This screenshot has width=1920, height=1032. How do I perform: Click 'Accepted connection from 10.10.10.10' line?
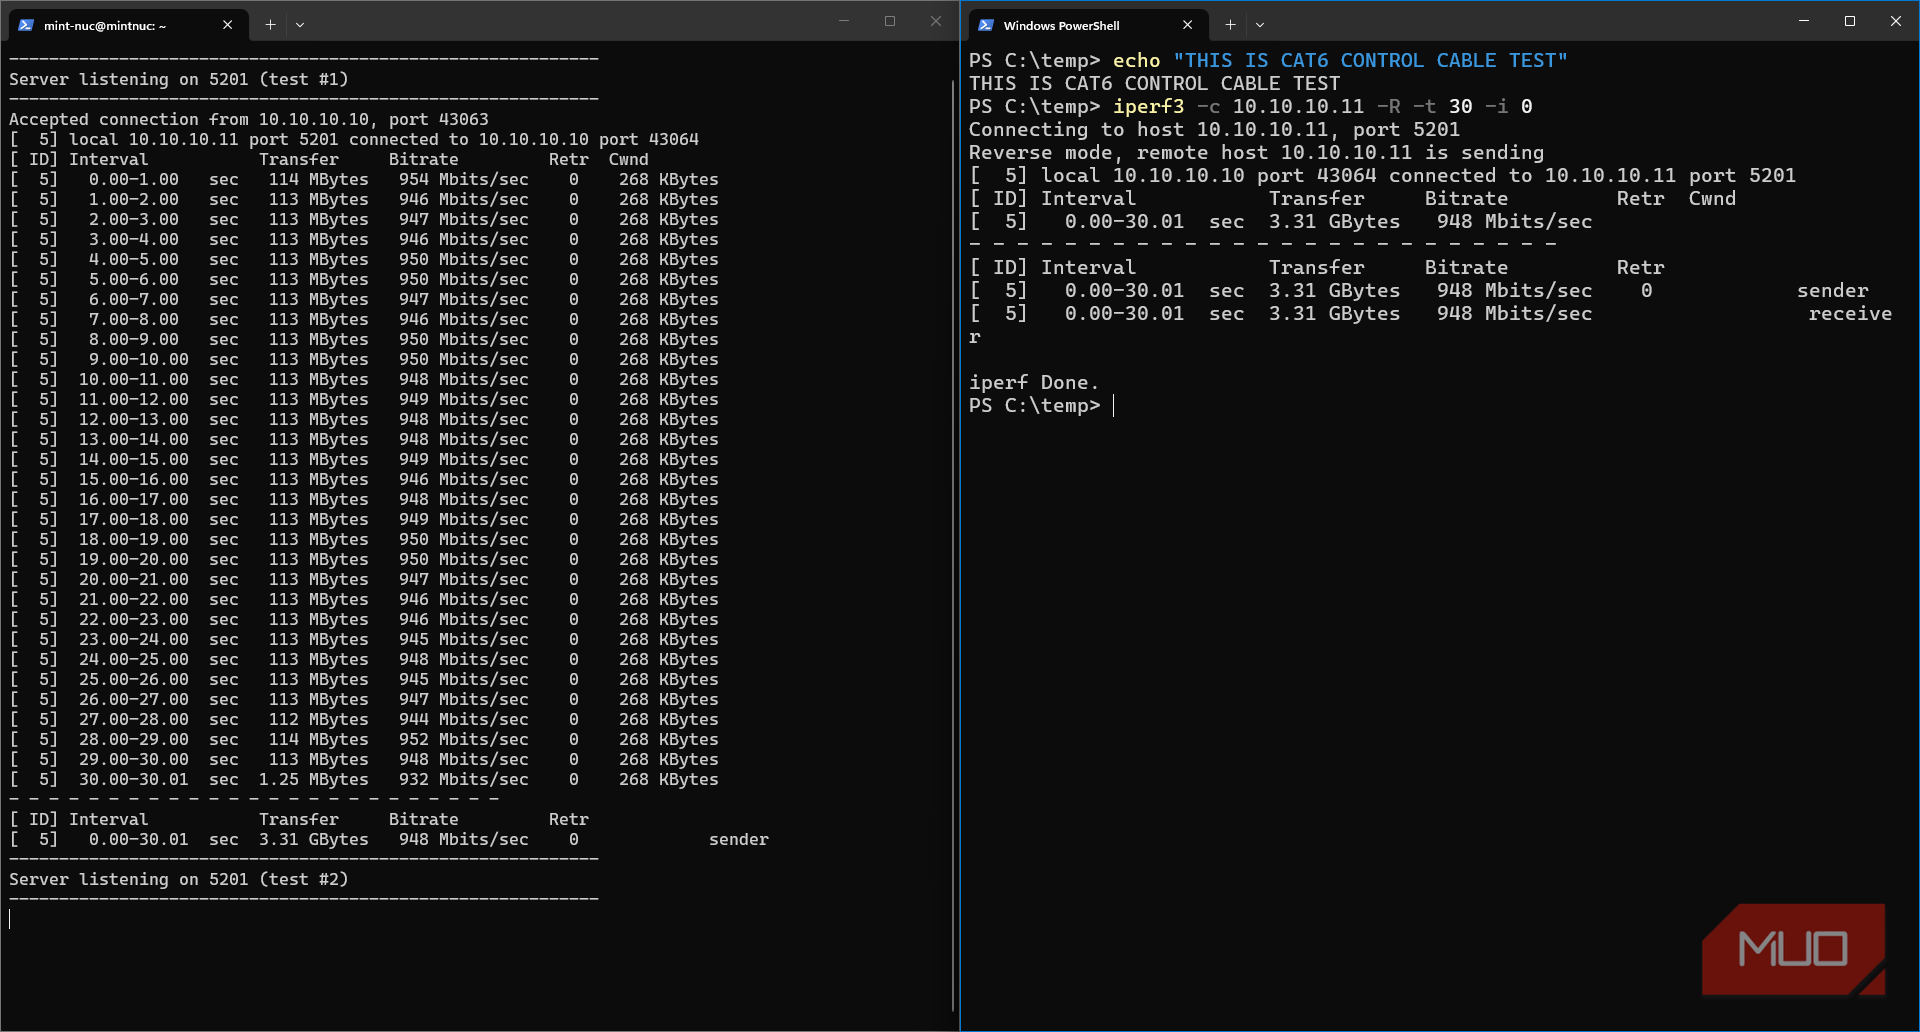pos(249,119)
